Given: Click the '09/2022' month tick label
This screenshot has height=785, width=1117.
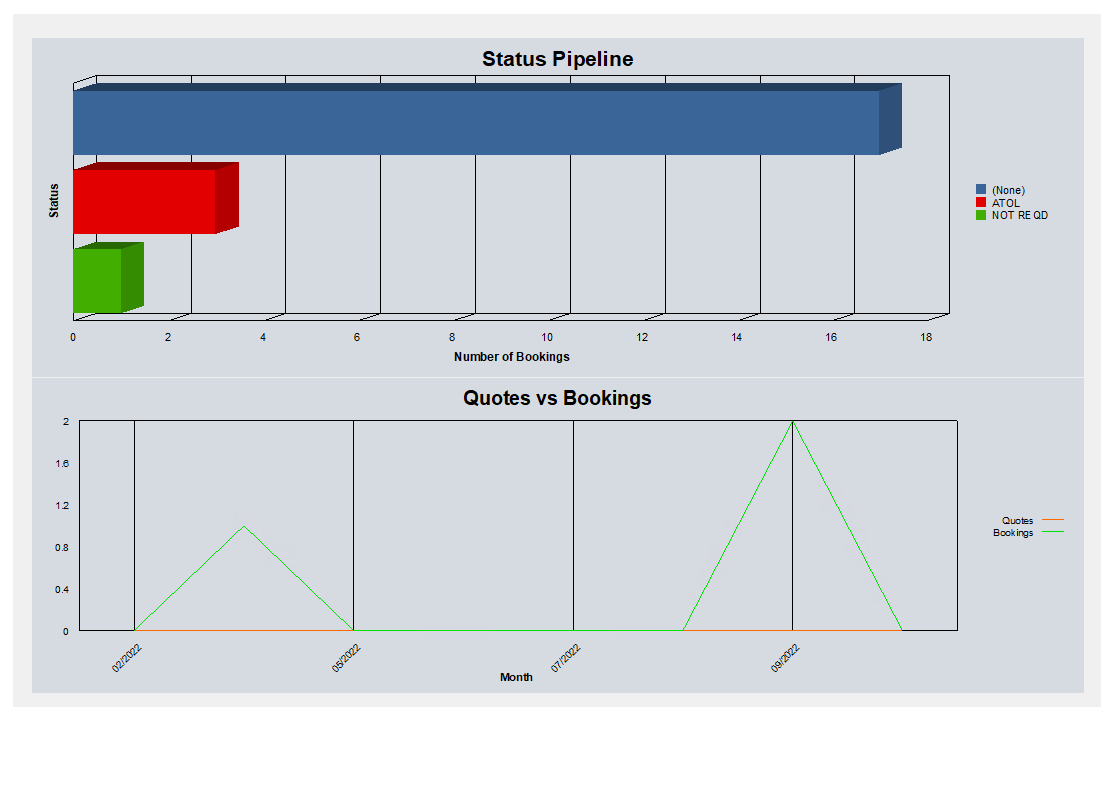Looking at the screenshot, I should coord(786,658).
